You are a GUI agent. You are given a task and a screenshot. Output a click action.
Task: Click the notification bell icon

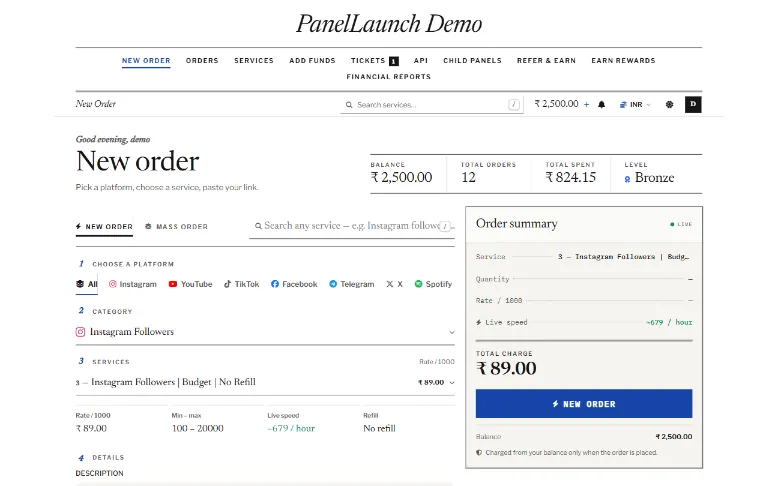pyautogui.click(x=601, y=105)
